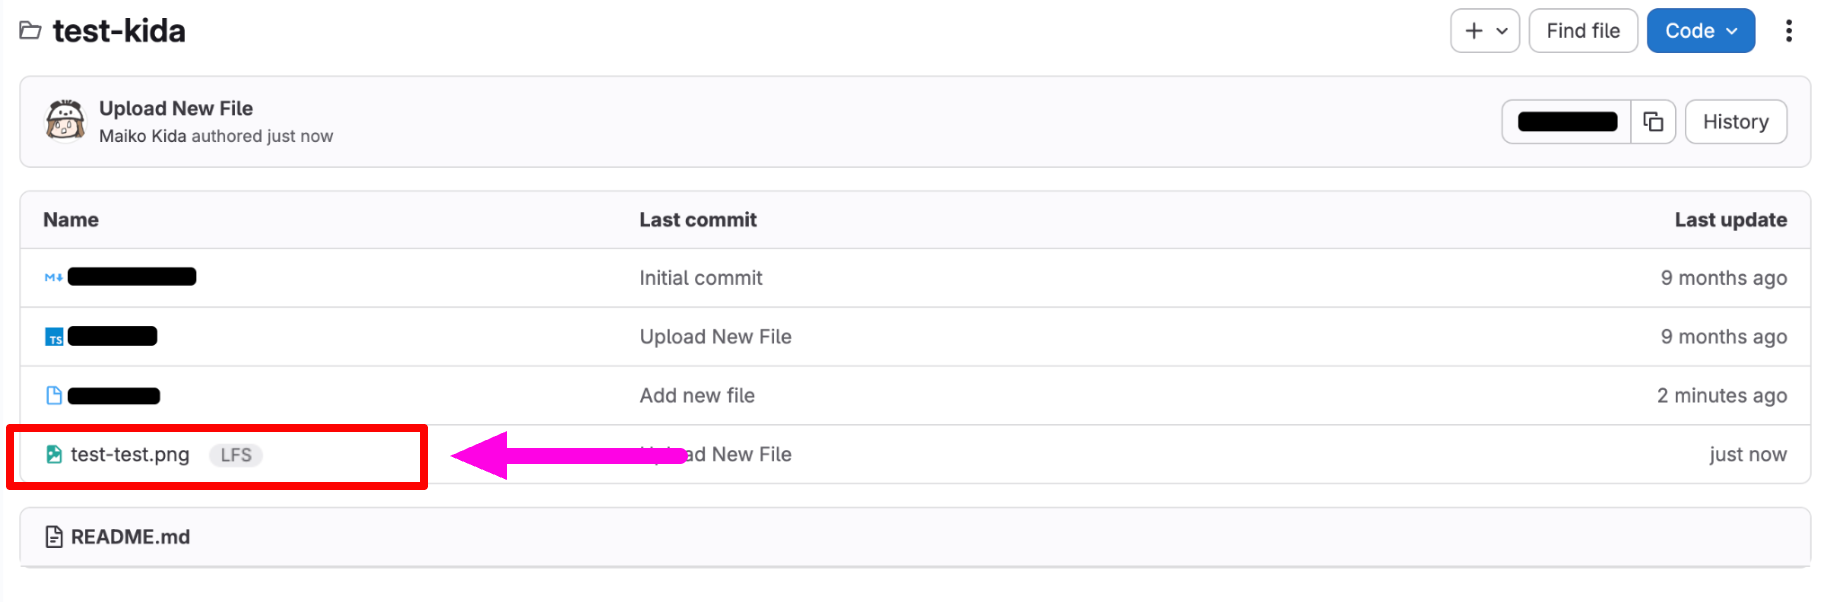Click the README.md header link
1828x602 pixels.
point(130,537)
